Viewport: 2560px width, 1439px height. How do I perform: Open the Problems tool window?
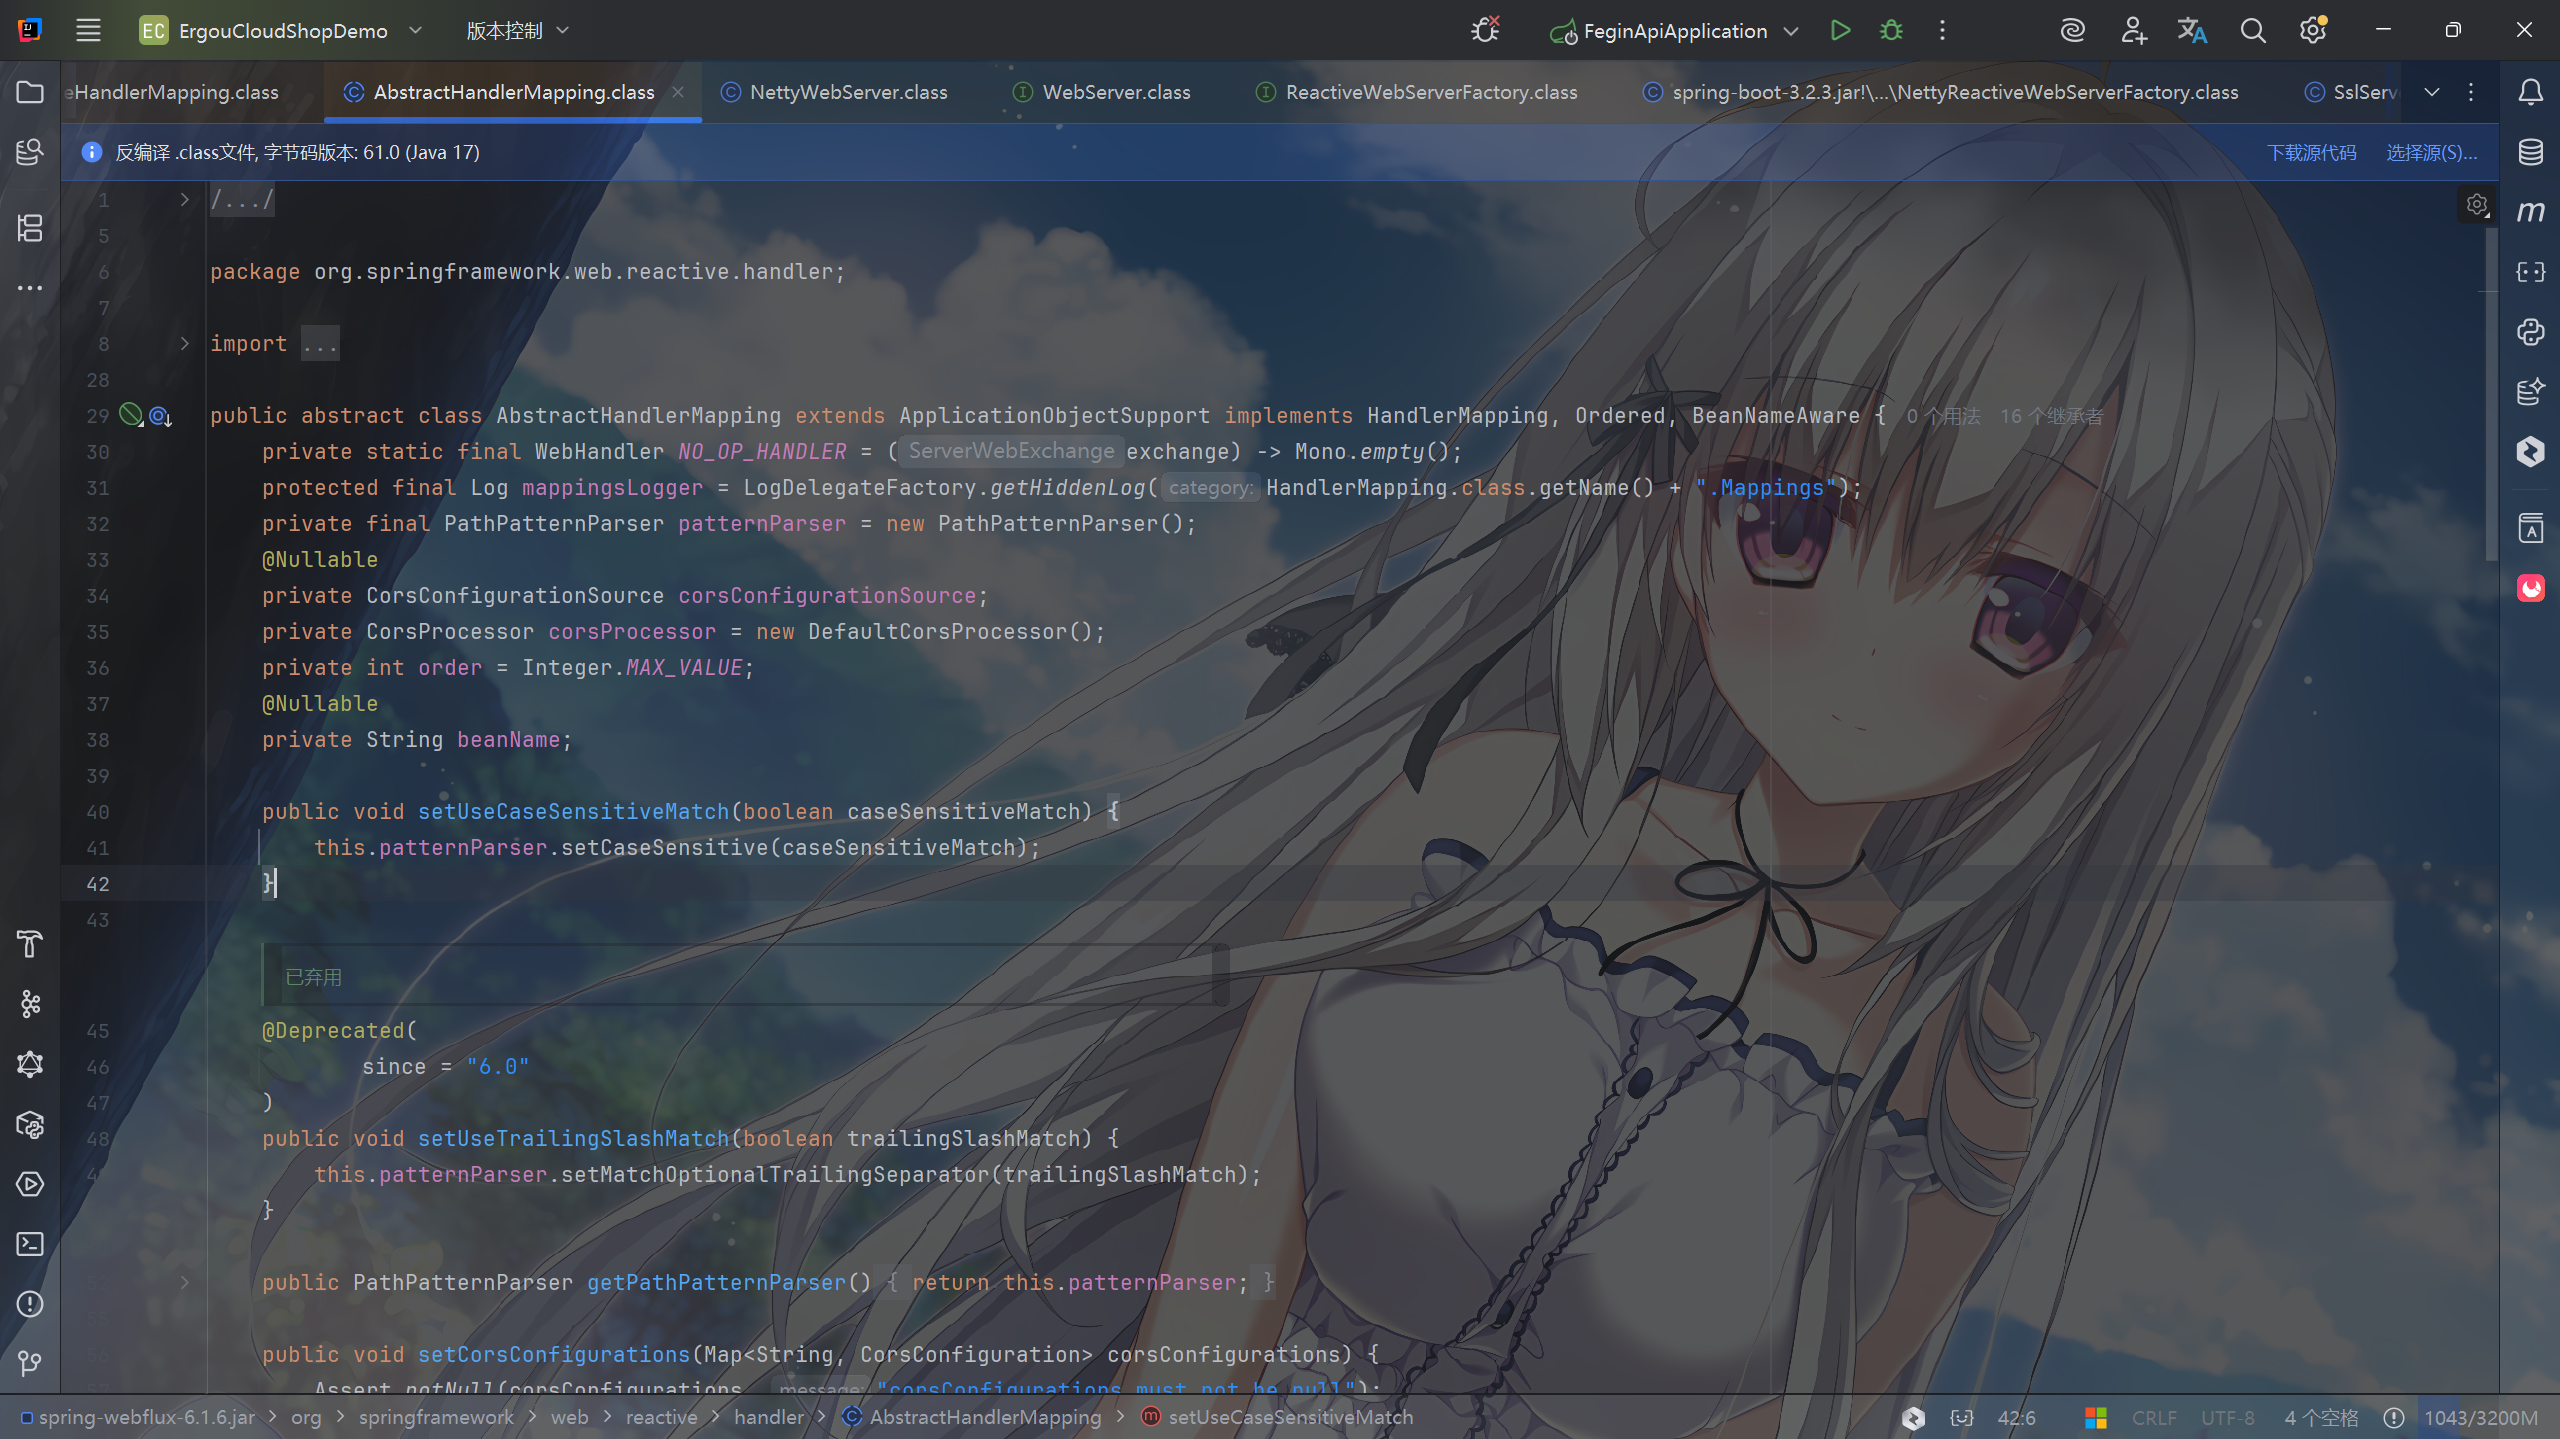[x=30, y=1303]
